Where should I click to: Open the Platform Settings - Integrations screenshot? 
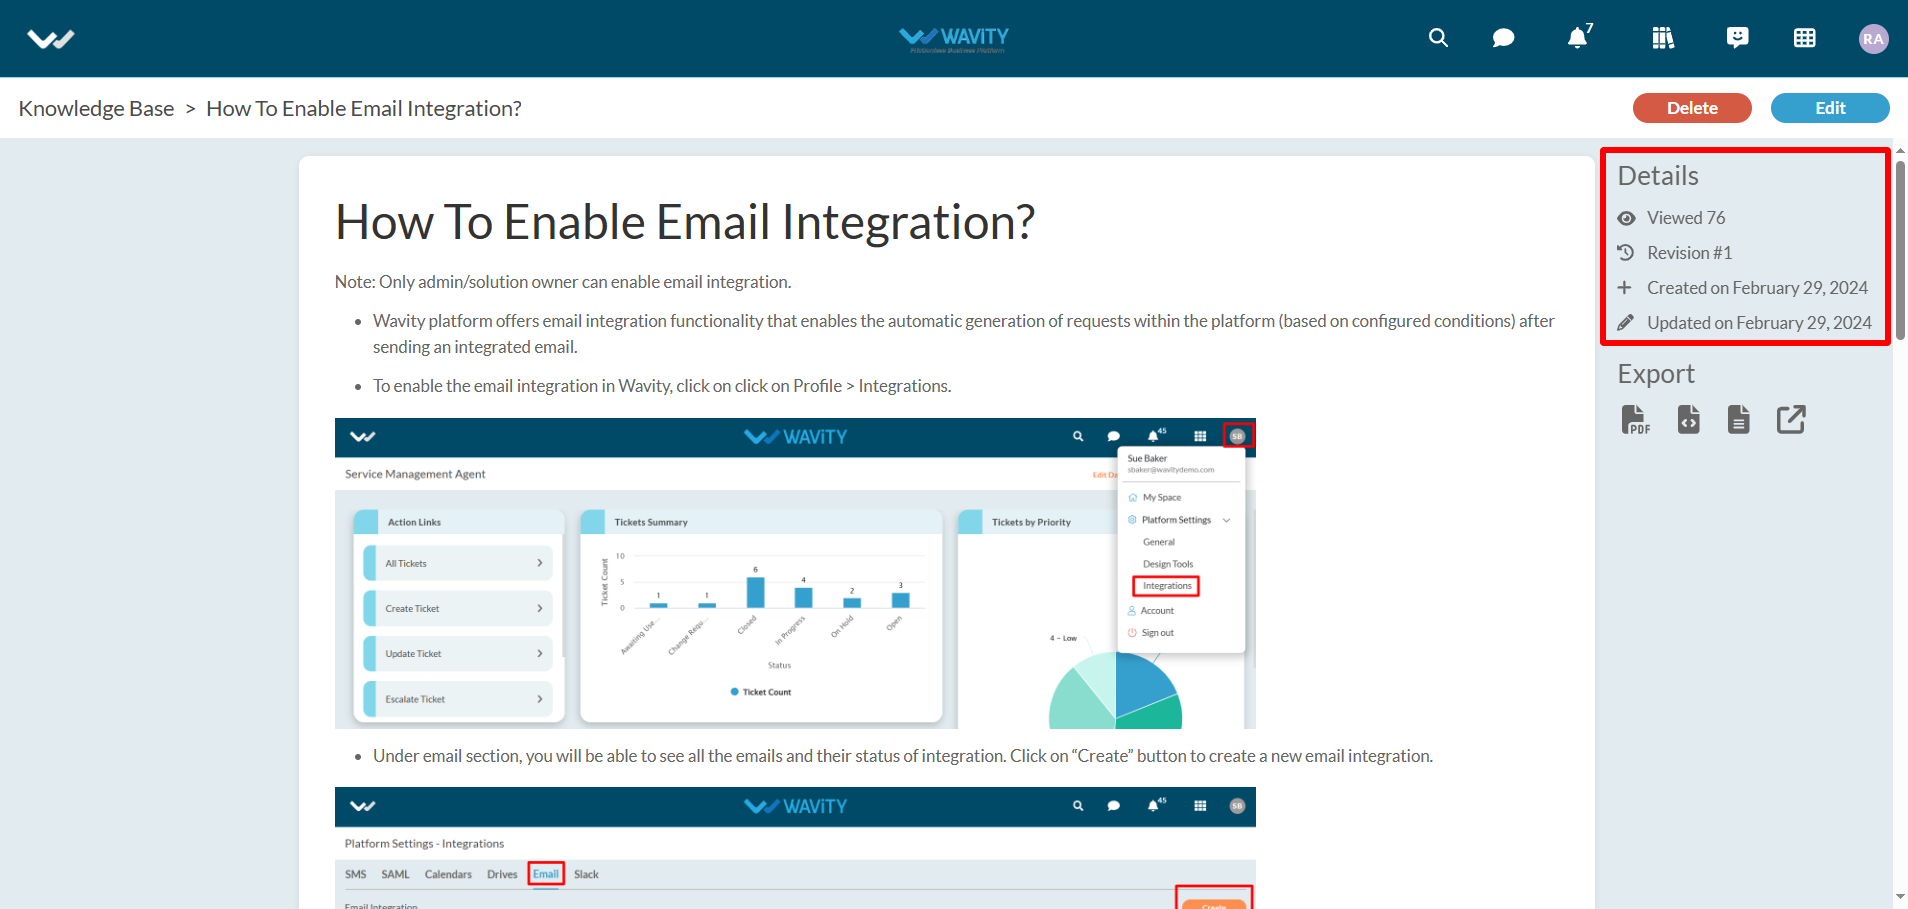point(795,848)
